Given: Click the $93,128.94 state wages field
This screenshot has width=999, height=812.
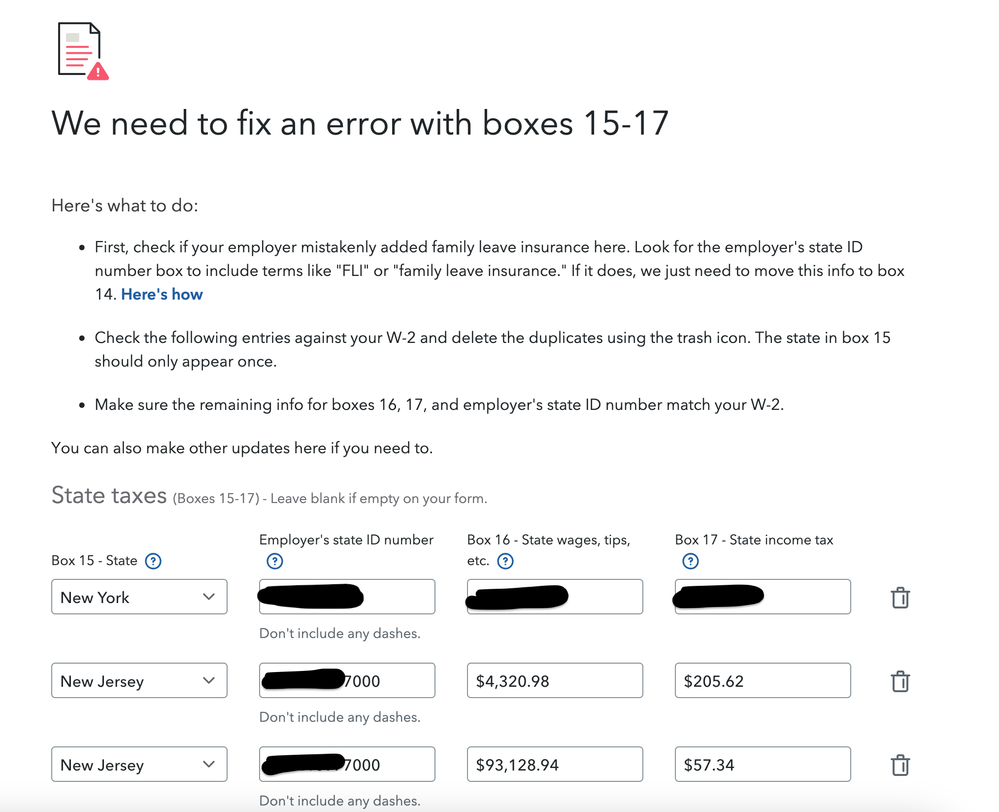Looking at the screenshot, I should [555, 764].
